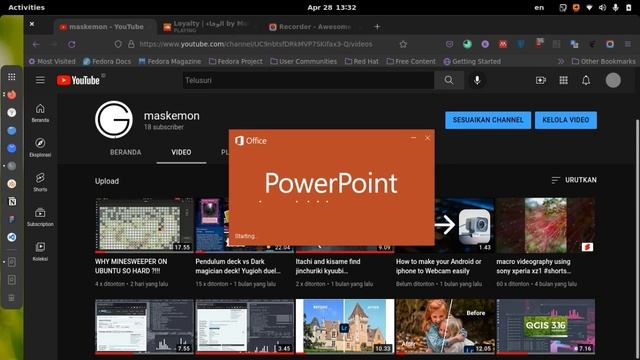Open the YouTube hamburger guide menu
The width and height of the screenshot is (640, 360).
40,80
